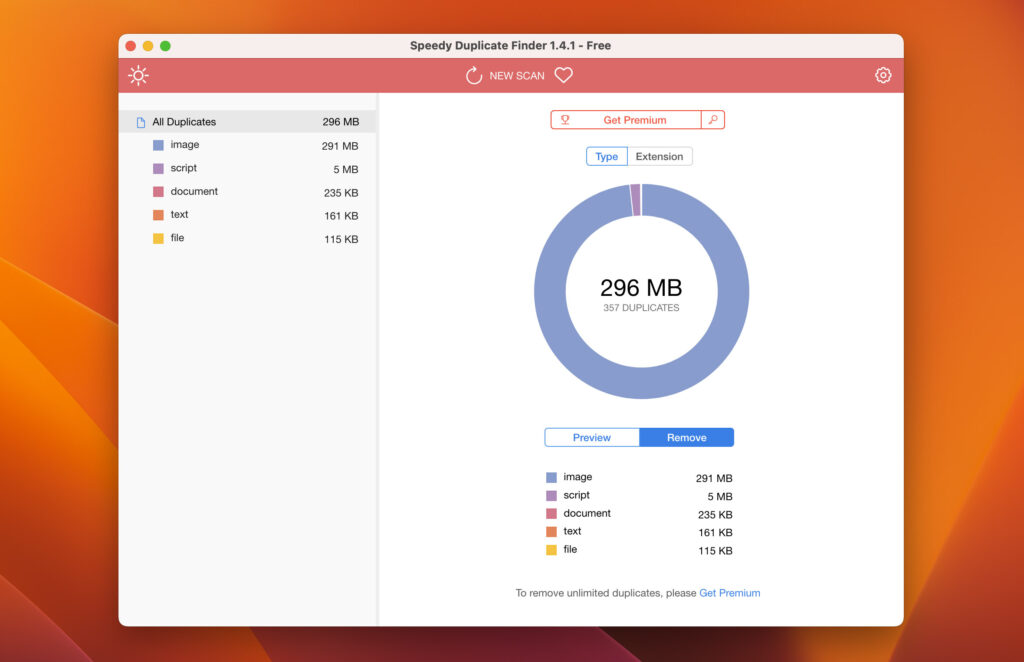Click the key icon beside Get Premium
The width and height of the screenshot is (1024, 662).
pos(713,119)
